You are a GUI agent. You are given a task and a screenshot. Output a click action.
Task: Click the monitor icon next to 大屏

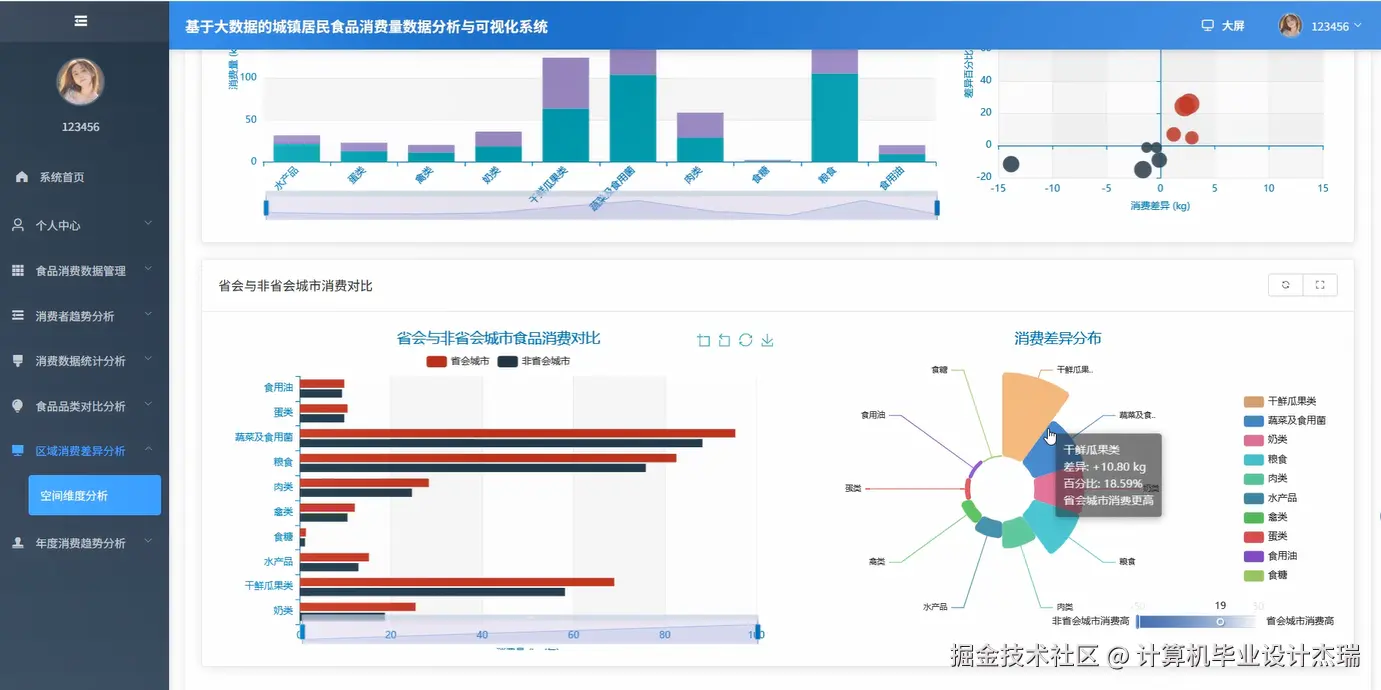point(1207,26)
